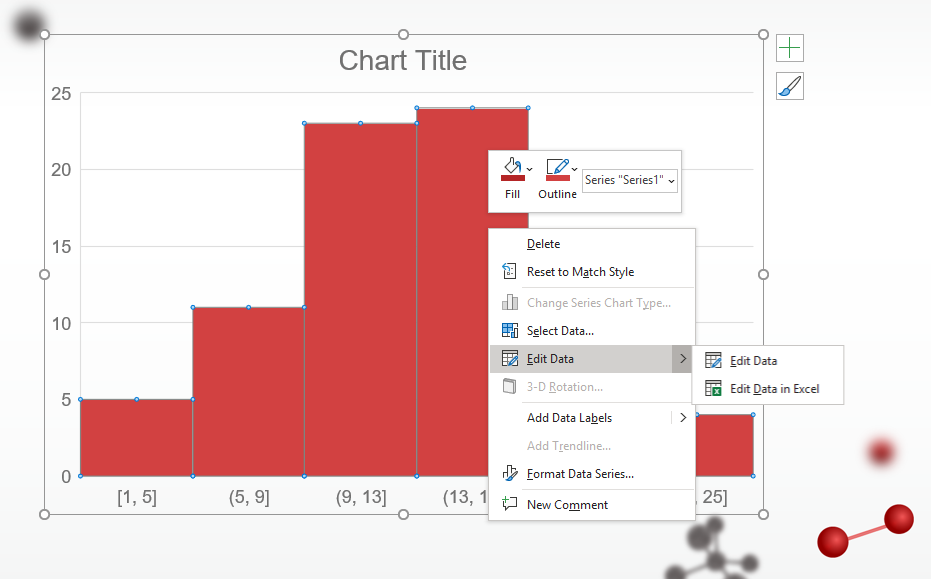
Task: Click the Select Data icon in context menu
Action: pos(510,330)
